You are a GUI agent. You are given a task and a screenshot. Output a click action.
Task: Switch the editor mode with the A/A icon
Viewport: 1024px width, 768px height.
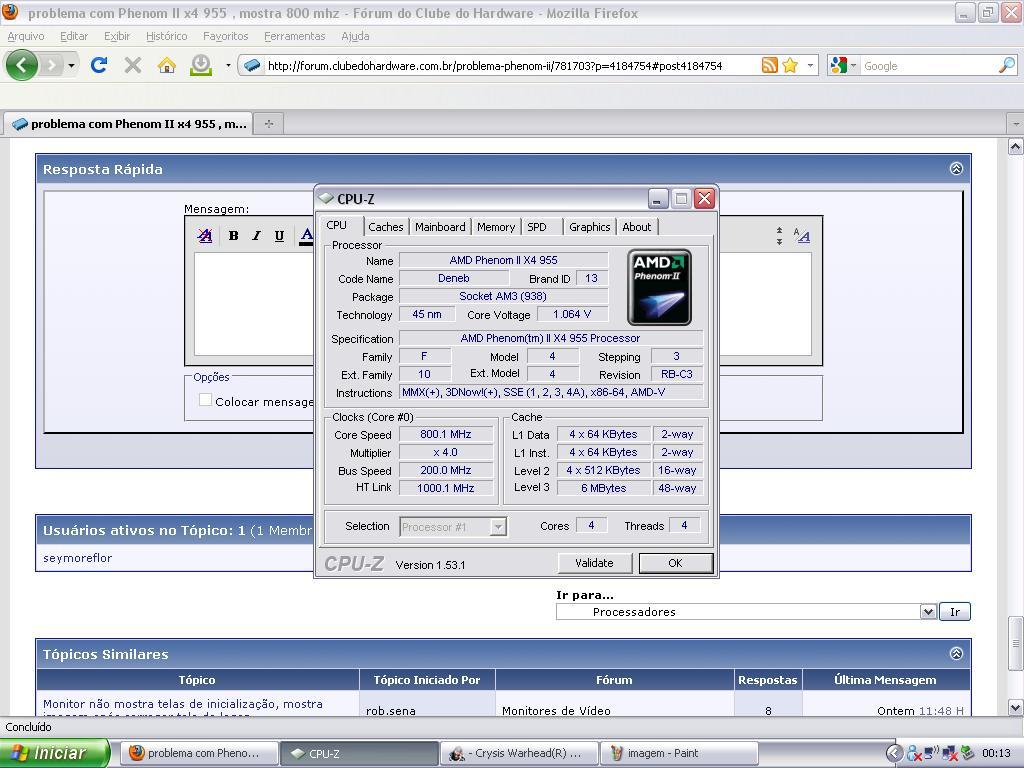coord(801,236)
